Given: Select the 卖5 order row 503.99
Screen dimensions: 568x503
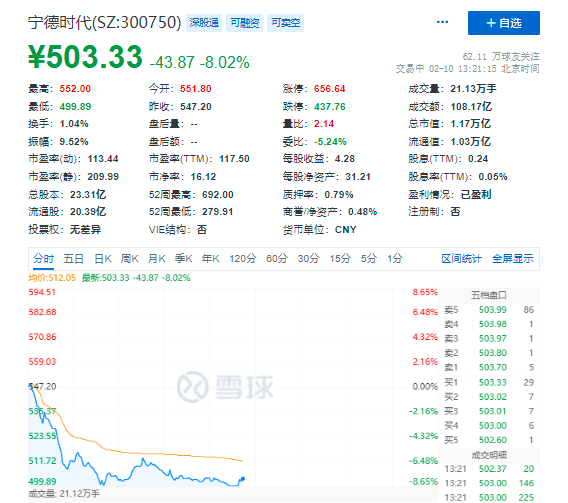Looking at the screenshot, I should point(489,310).
